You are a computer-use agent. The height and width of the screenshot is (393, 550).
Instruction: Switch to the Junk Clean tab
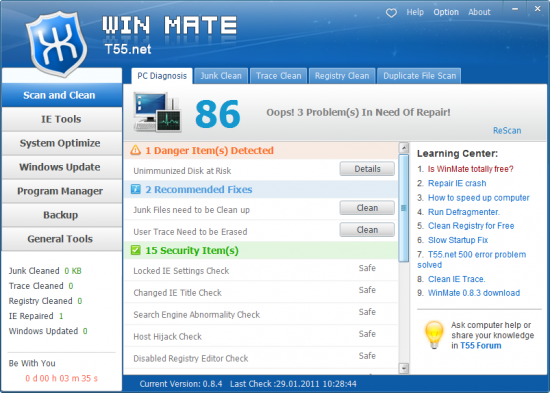[221, 76]
